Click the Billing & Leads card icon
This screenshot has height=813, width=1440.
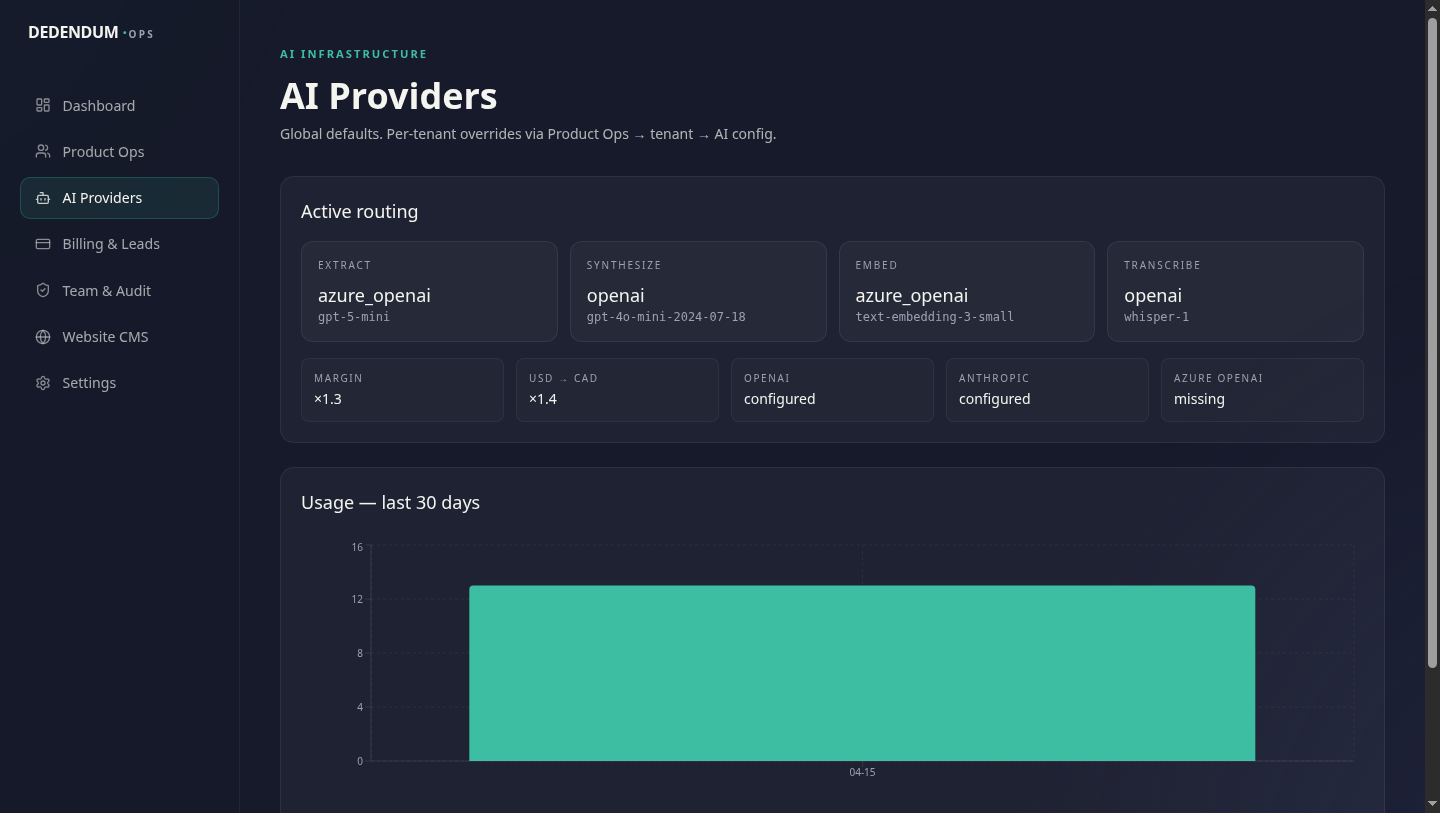(x=43, y=244)
